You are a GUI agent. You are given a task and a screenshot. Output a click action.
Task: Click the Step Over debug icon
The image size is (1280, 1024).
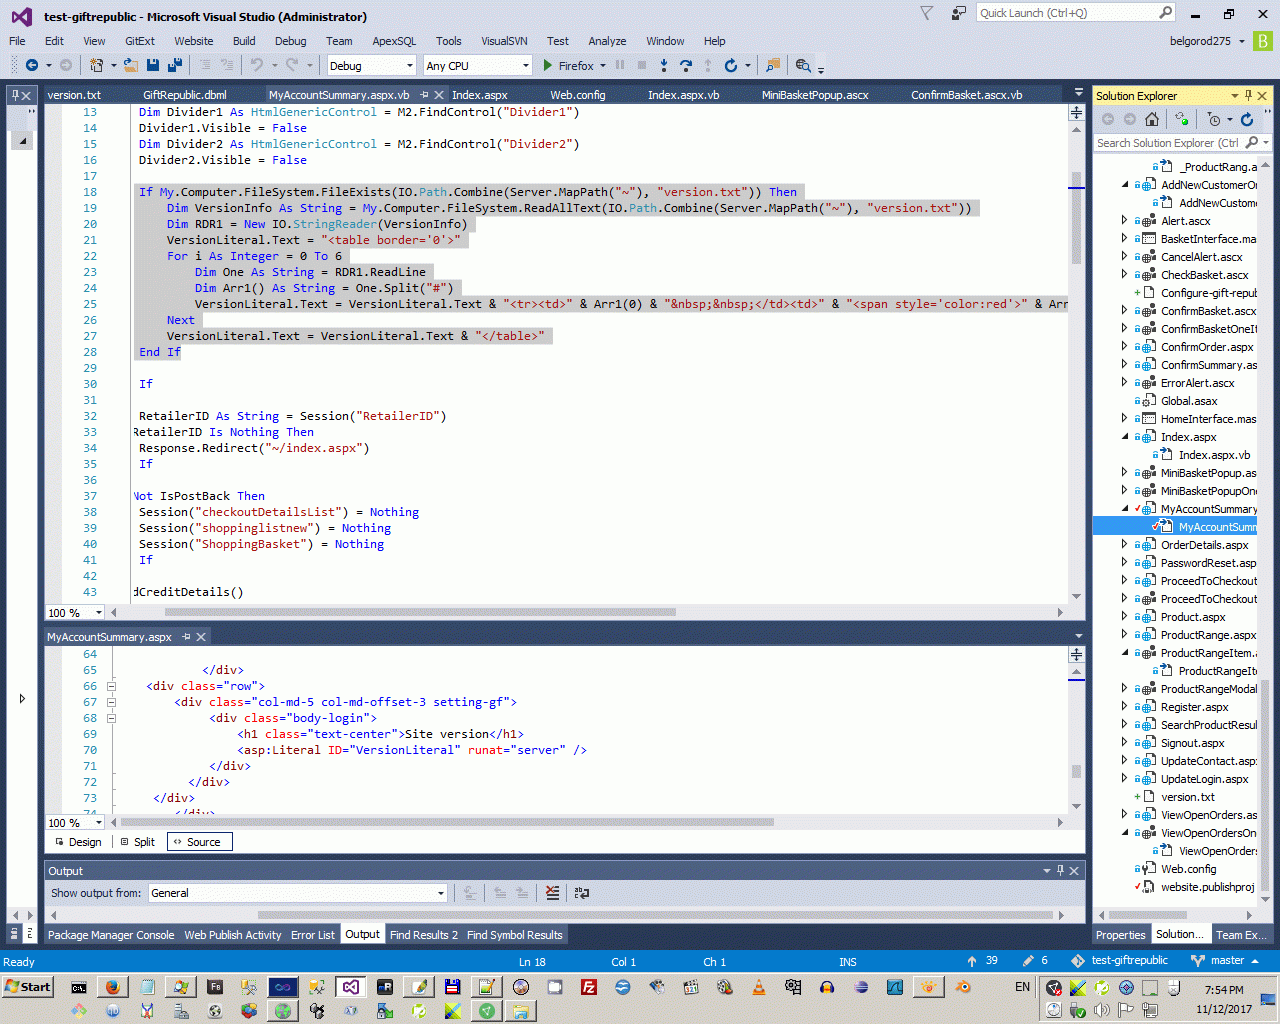(686, 65)
